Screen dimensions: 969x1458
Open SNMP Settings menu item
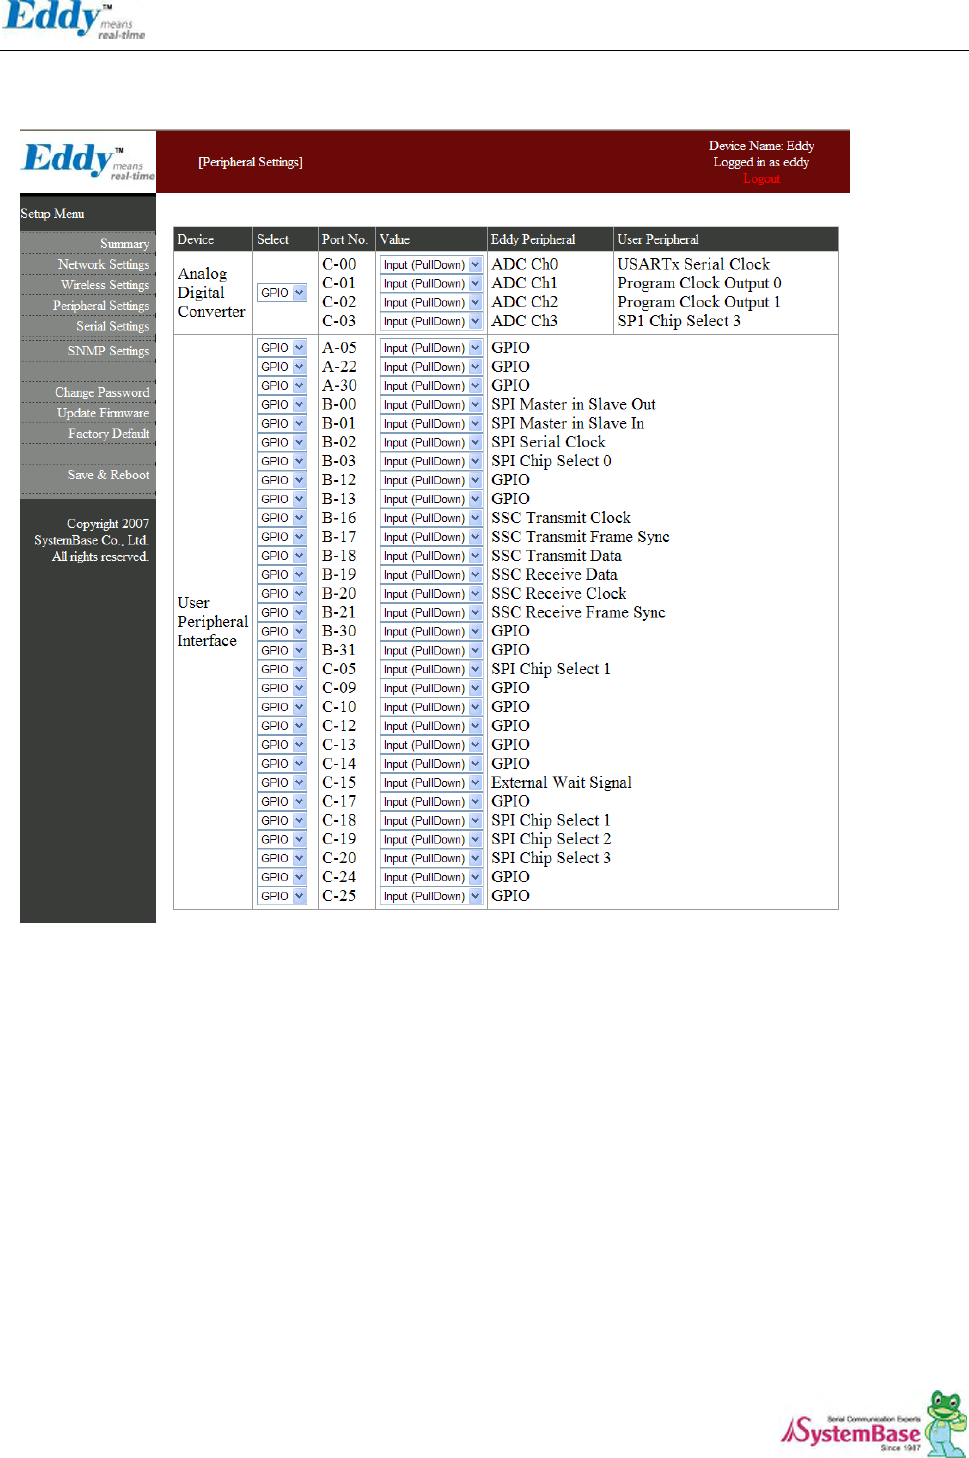[108, 351]
